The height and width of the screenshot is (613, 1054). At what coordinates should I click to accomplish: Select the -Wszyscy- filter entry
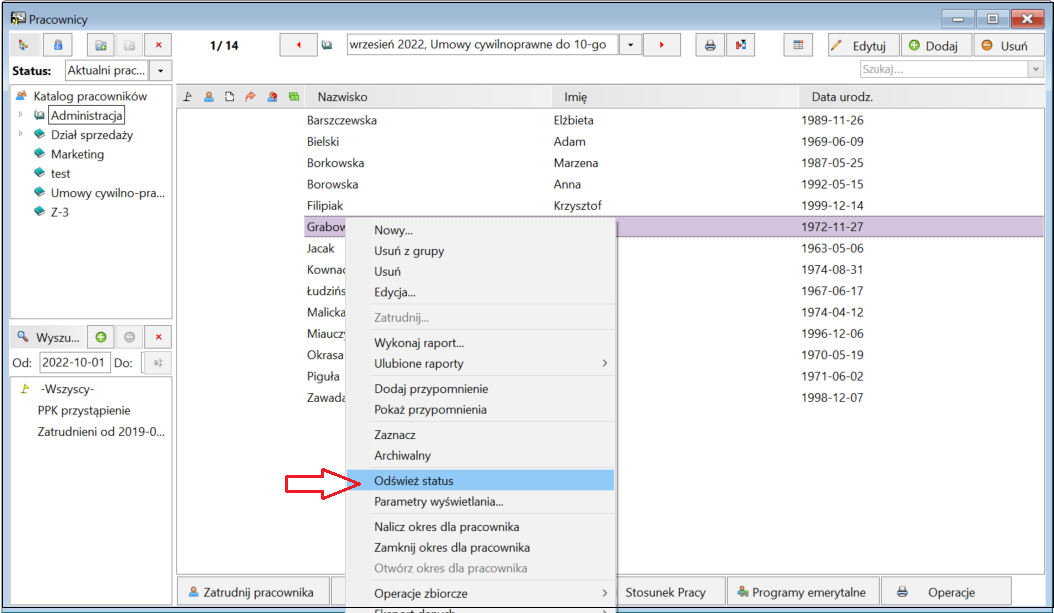pos(67,389)
